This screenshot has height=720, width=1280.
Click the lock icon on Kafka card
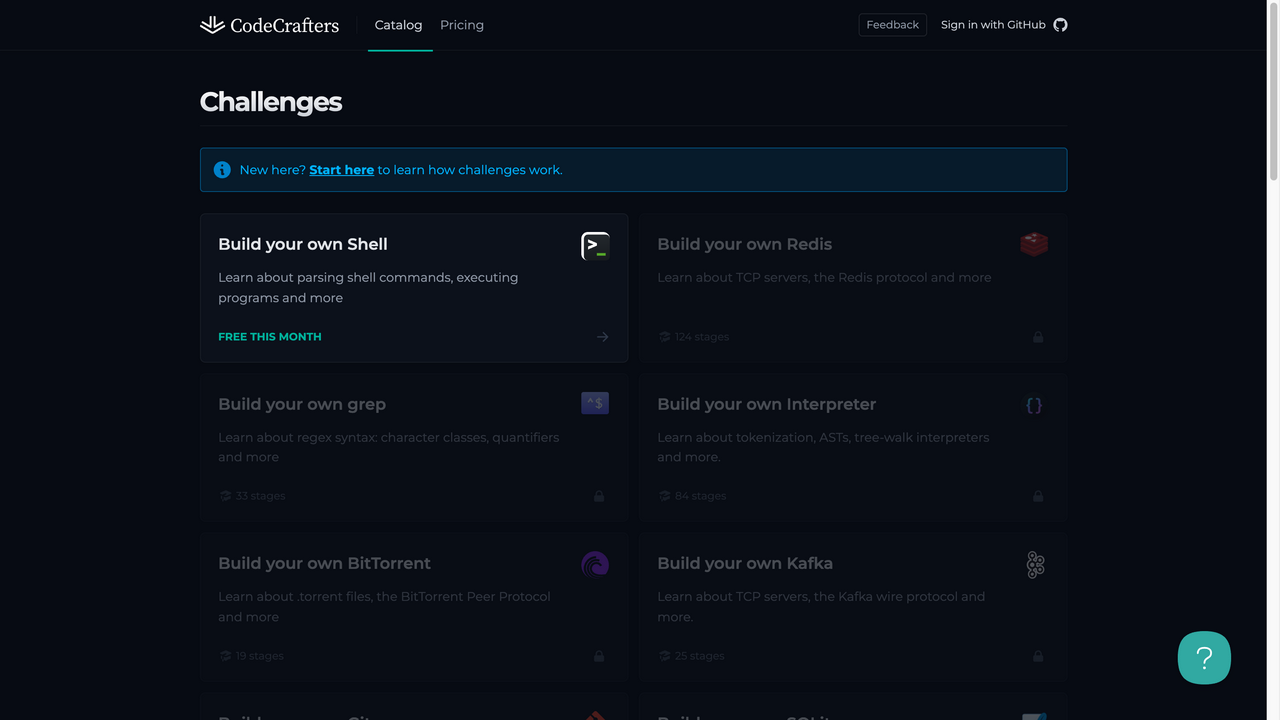(x=1038, y=656)
